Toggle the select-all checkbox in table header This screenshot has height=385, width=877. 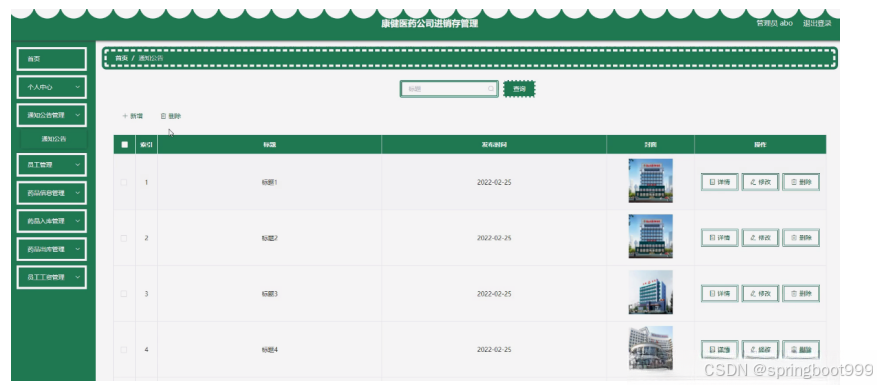point(124,144)
